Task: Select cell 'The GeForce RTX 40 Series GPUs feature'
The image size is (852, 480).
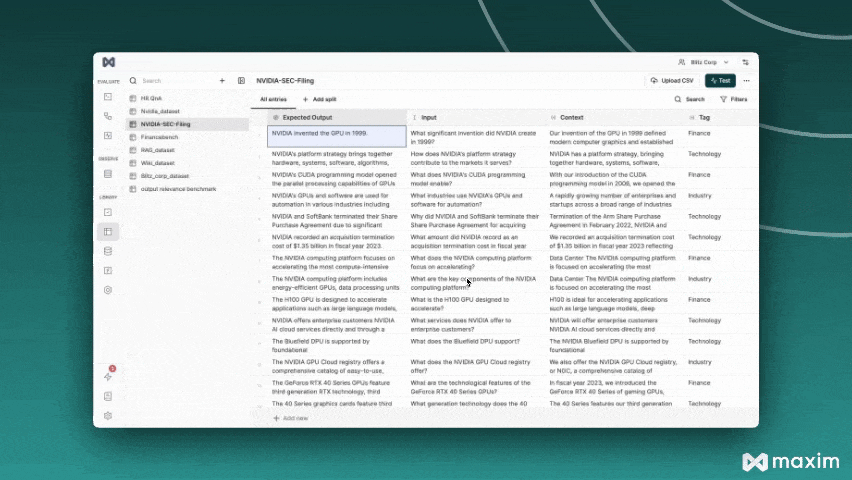Action: pos(336,387)
